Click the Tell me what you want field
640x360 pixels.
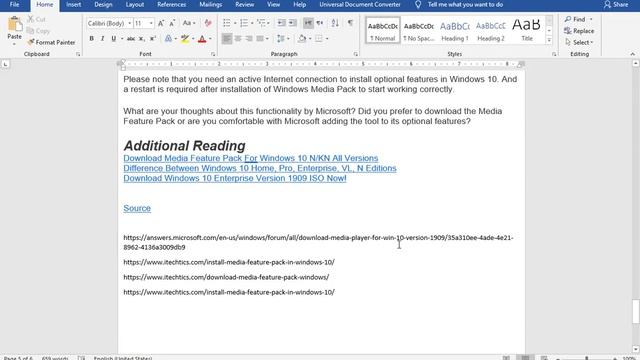tap(459, 5)
